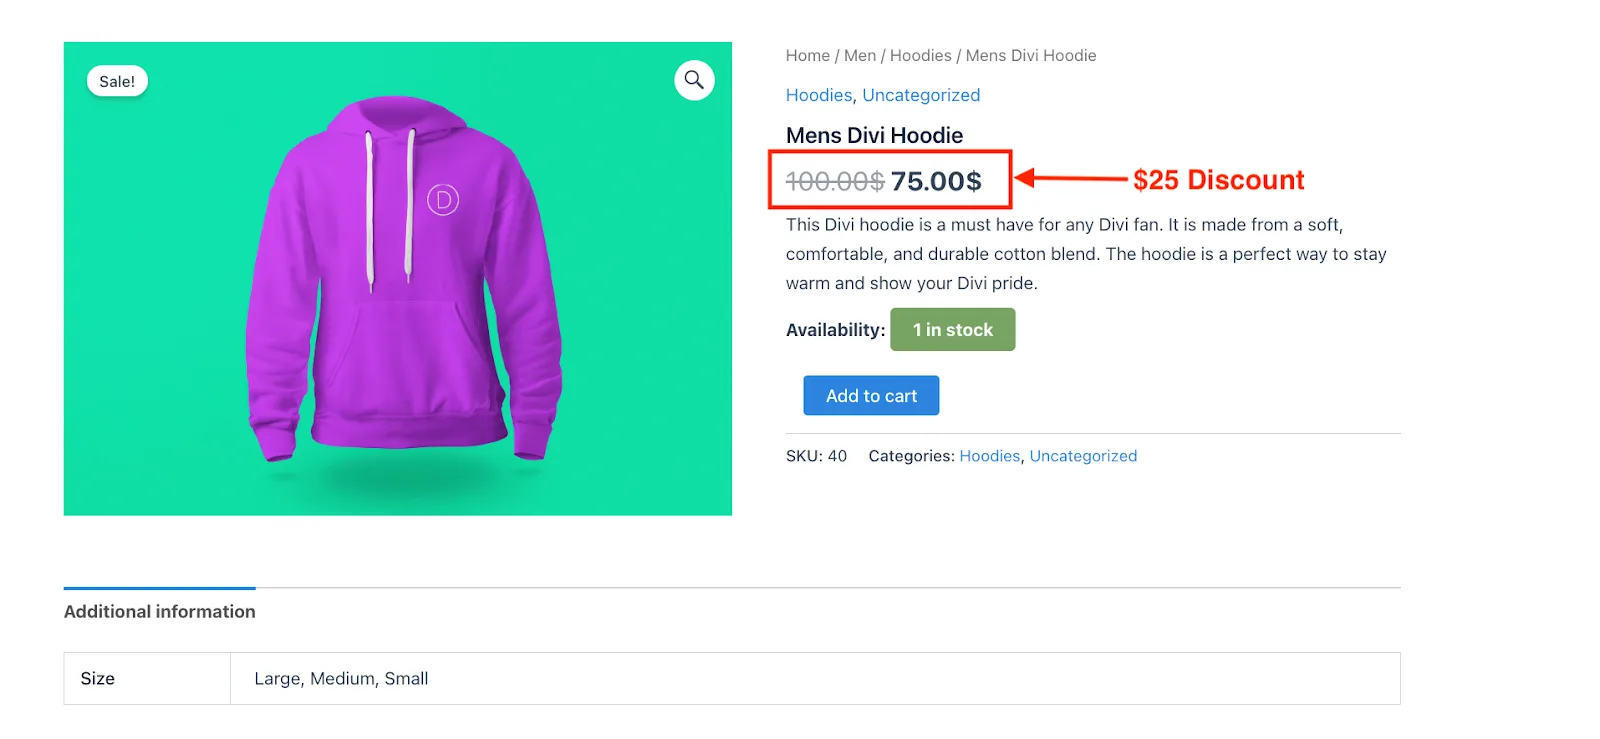Image resolution: width=1600 pixels, height=739 pixels.
Task: Click the crossed-out 100.00$ original price
Action: [x=835, y=181]
